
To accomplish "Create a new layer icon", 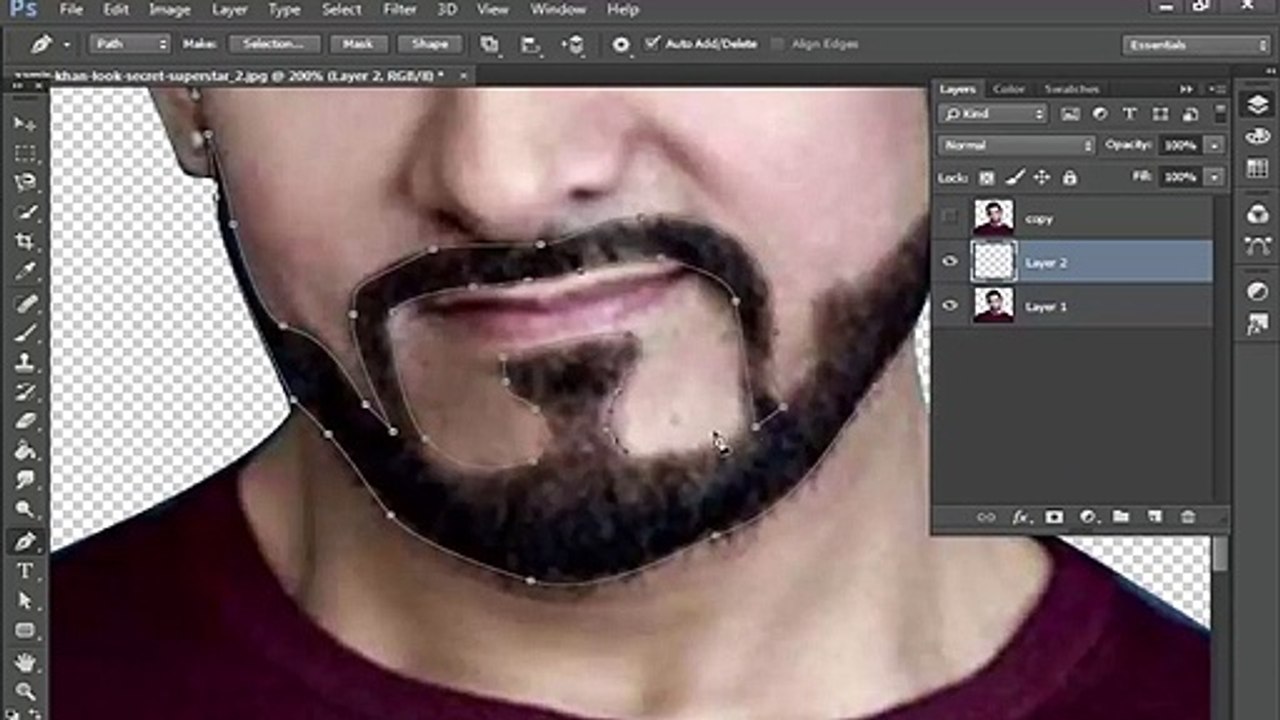I will point(1155,517).
